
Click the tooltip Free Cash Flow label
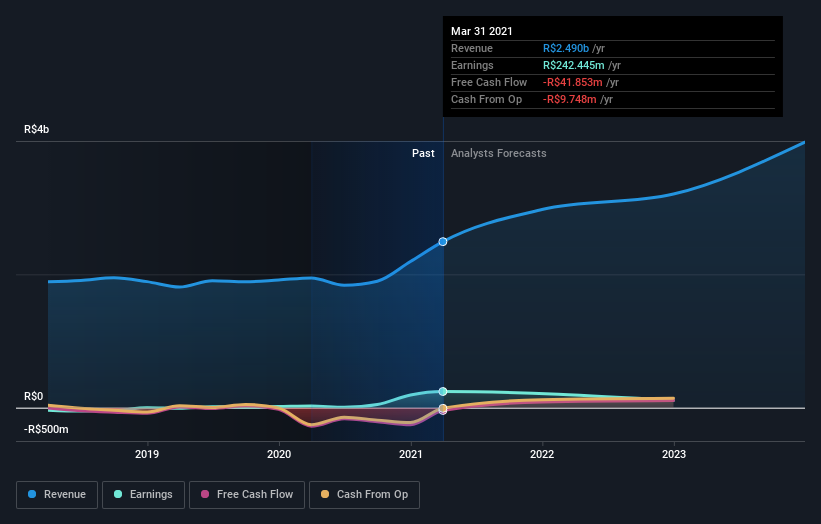489,82
